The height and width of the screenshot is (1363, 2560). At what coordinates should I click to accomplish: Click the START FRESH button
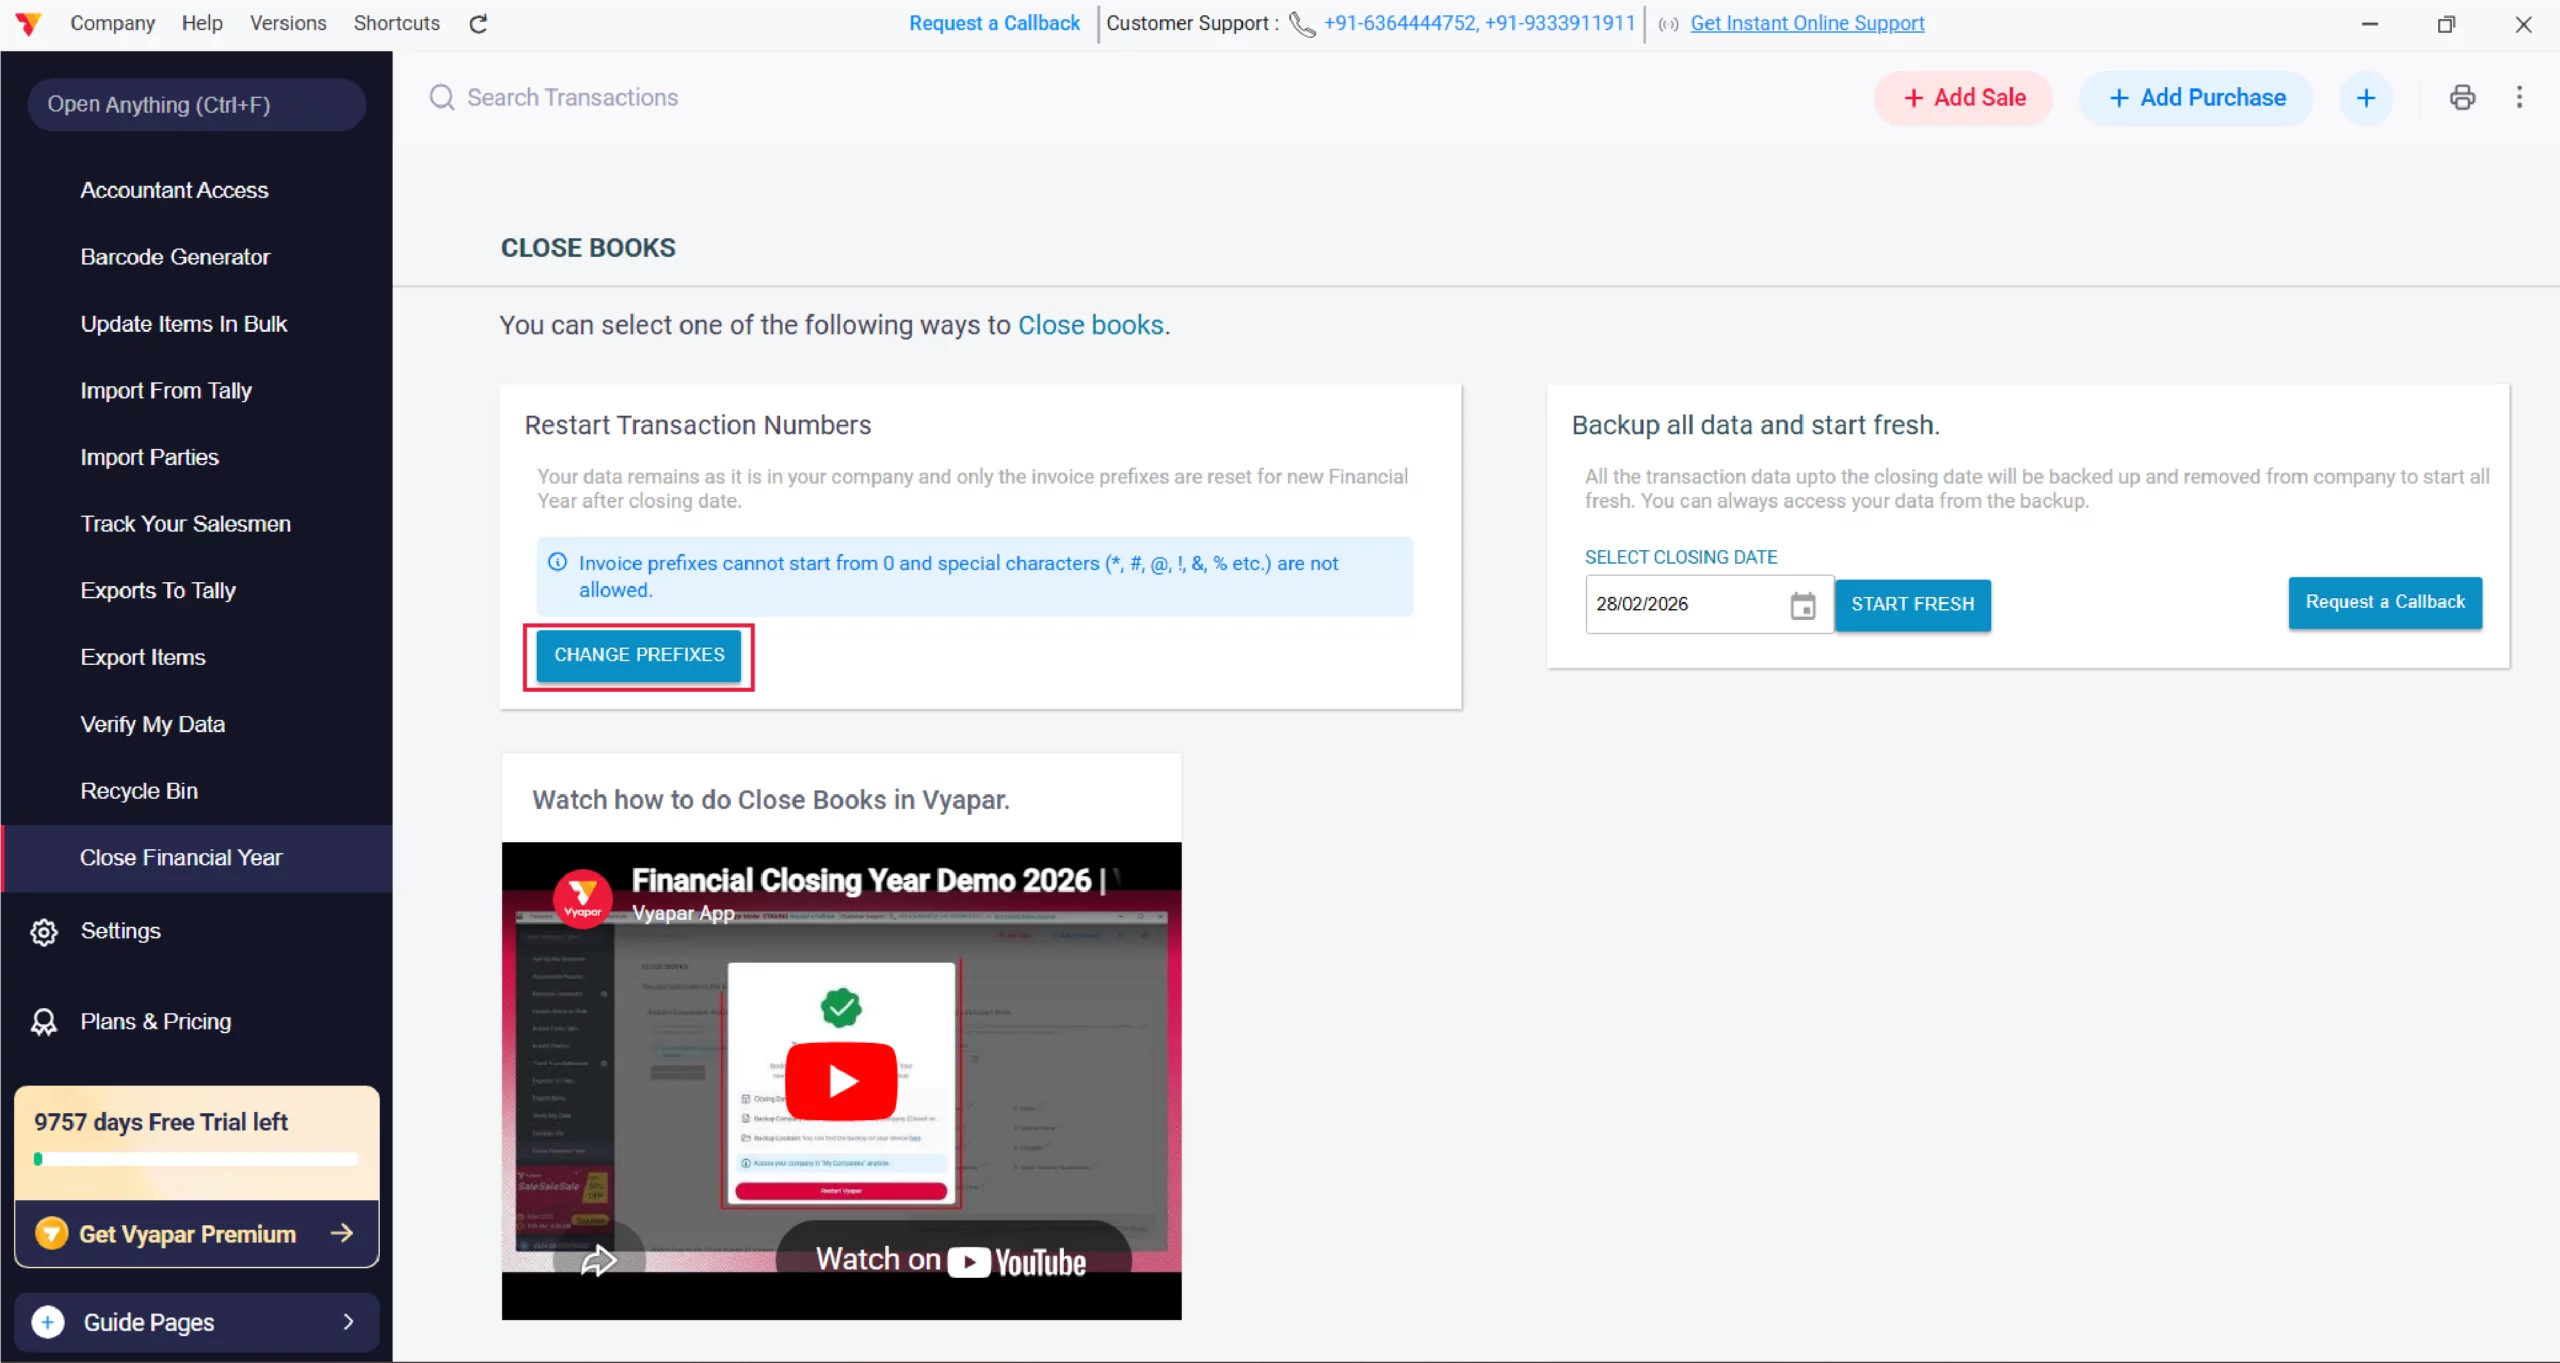point(1913,605)
